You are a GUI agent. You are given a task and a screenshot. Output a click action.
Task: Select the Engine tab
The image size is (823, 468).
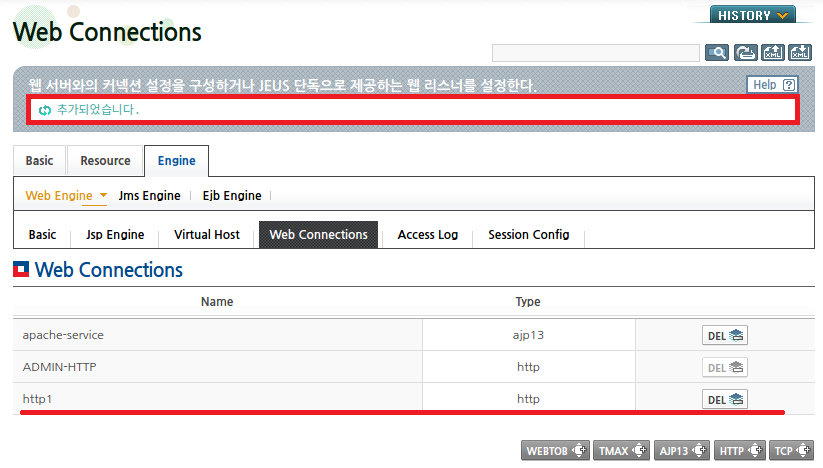(x=176, y=161)
